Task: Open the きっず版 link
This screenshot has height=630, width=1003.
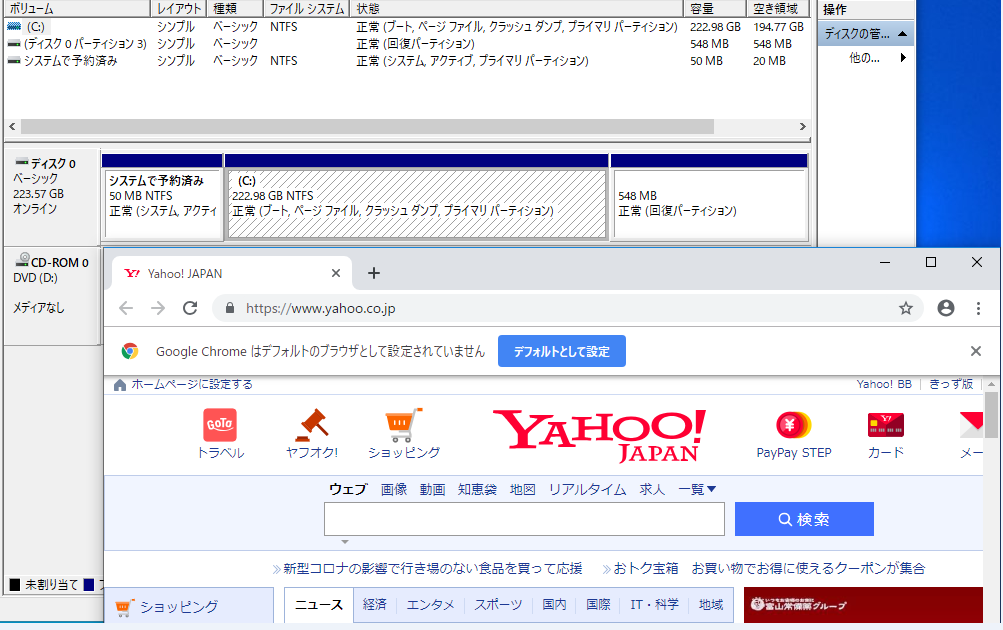Action: pyautogui.click(x=951, y=384)
